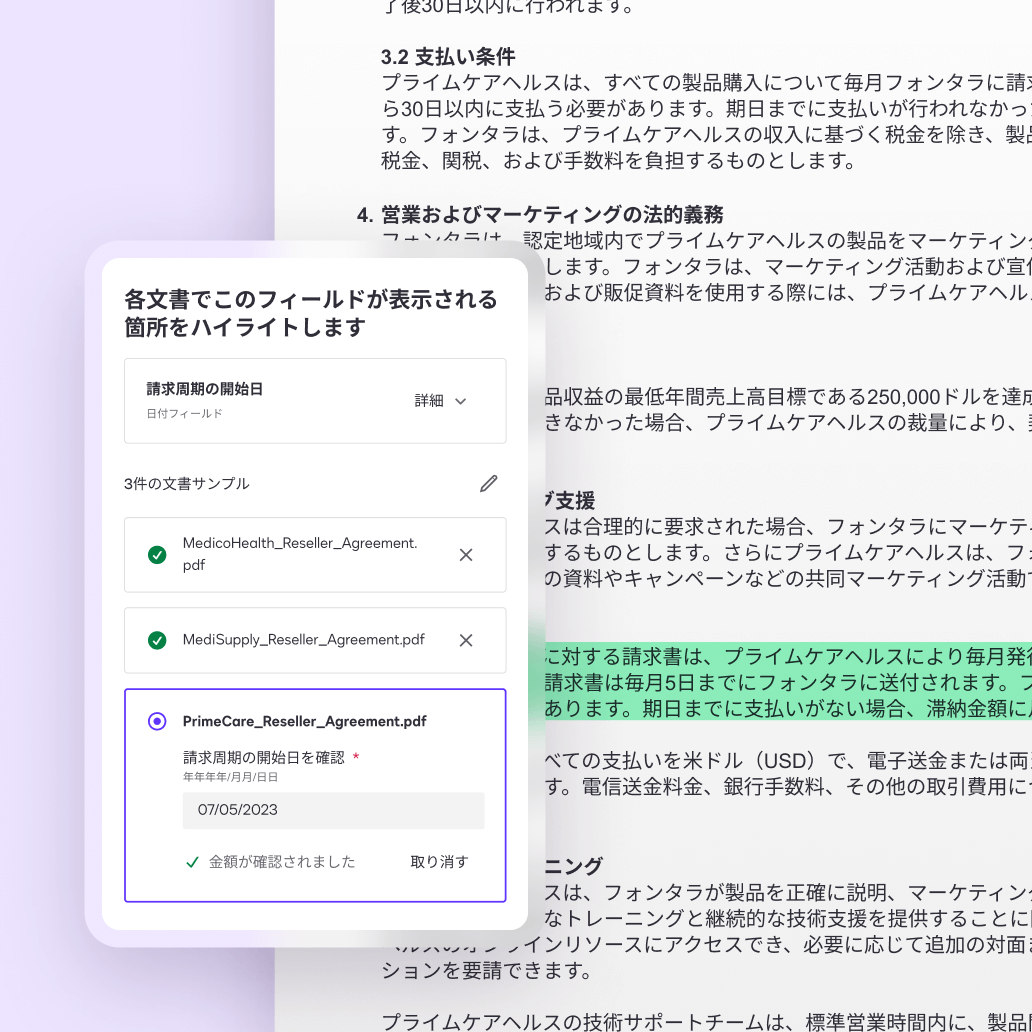Click the green verified checkmark on MediSupply row
Image resolution: width=1032 pixels, height=1032 pixels.
tap(157, 640)
